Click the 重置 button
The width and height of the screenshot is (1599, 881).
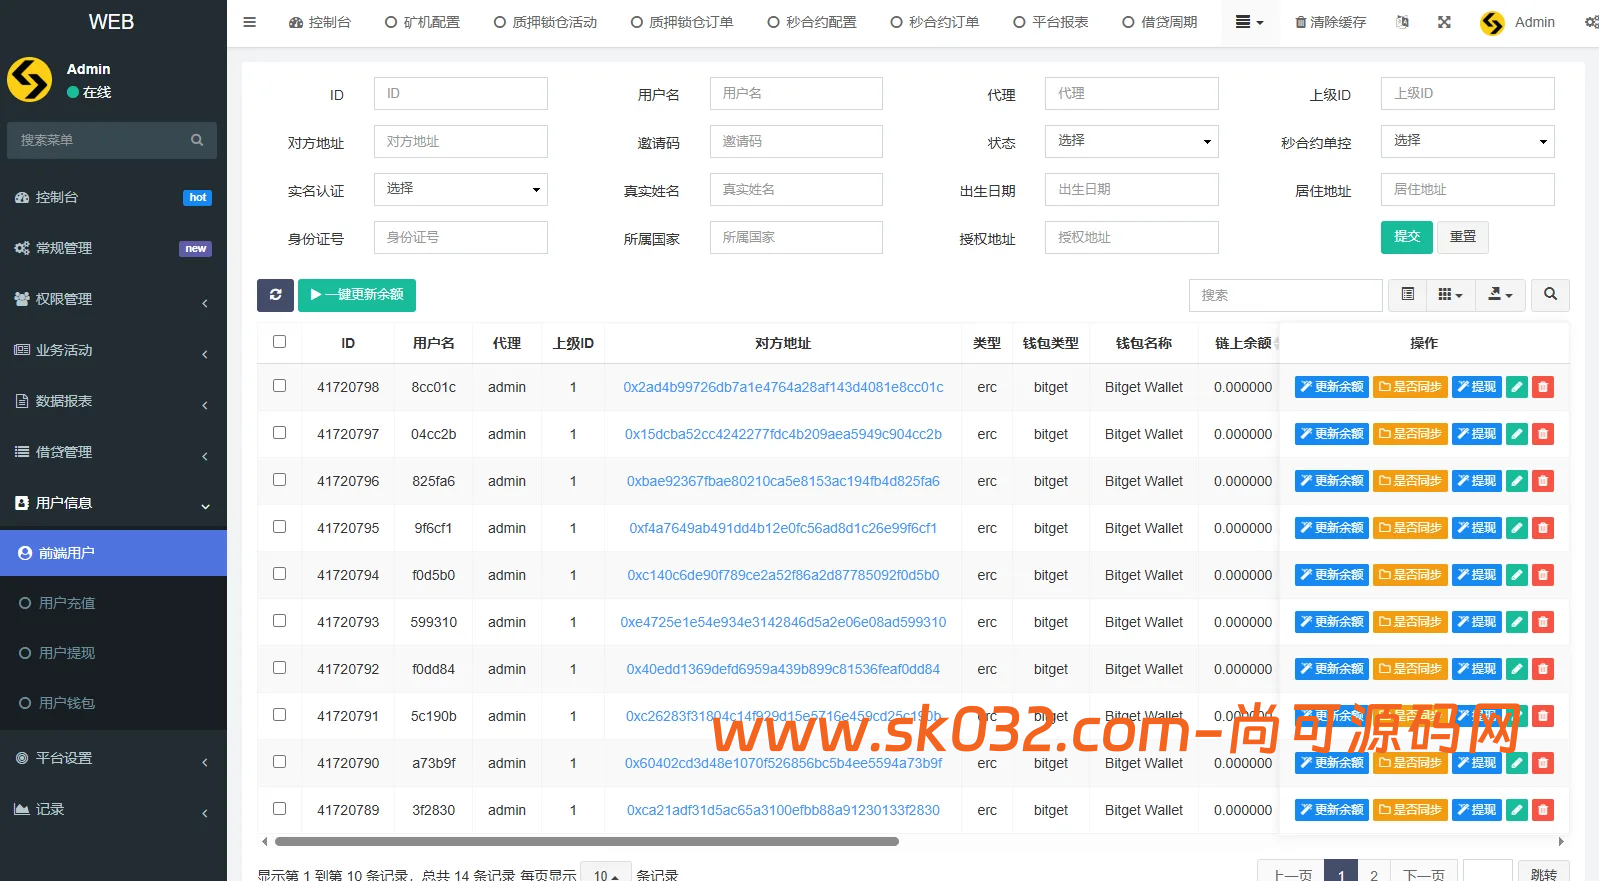click(x=1463, y=237)
